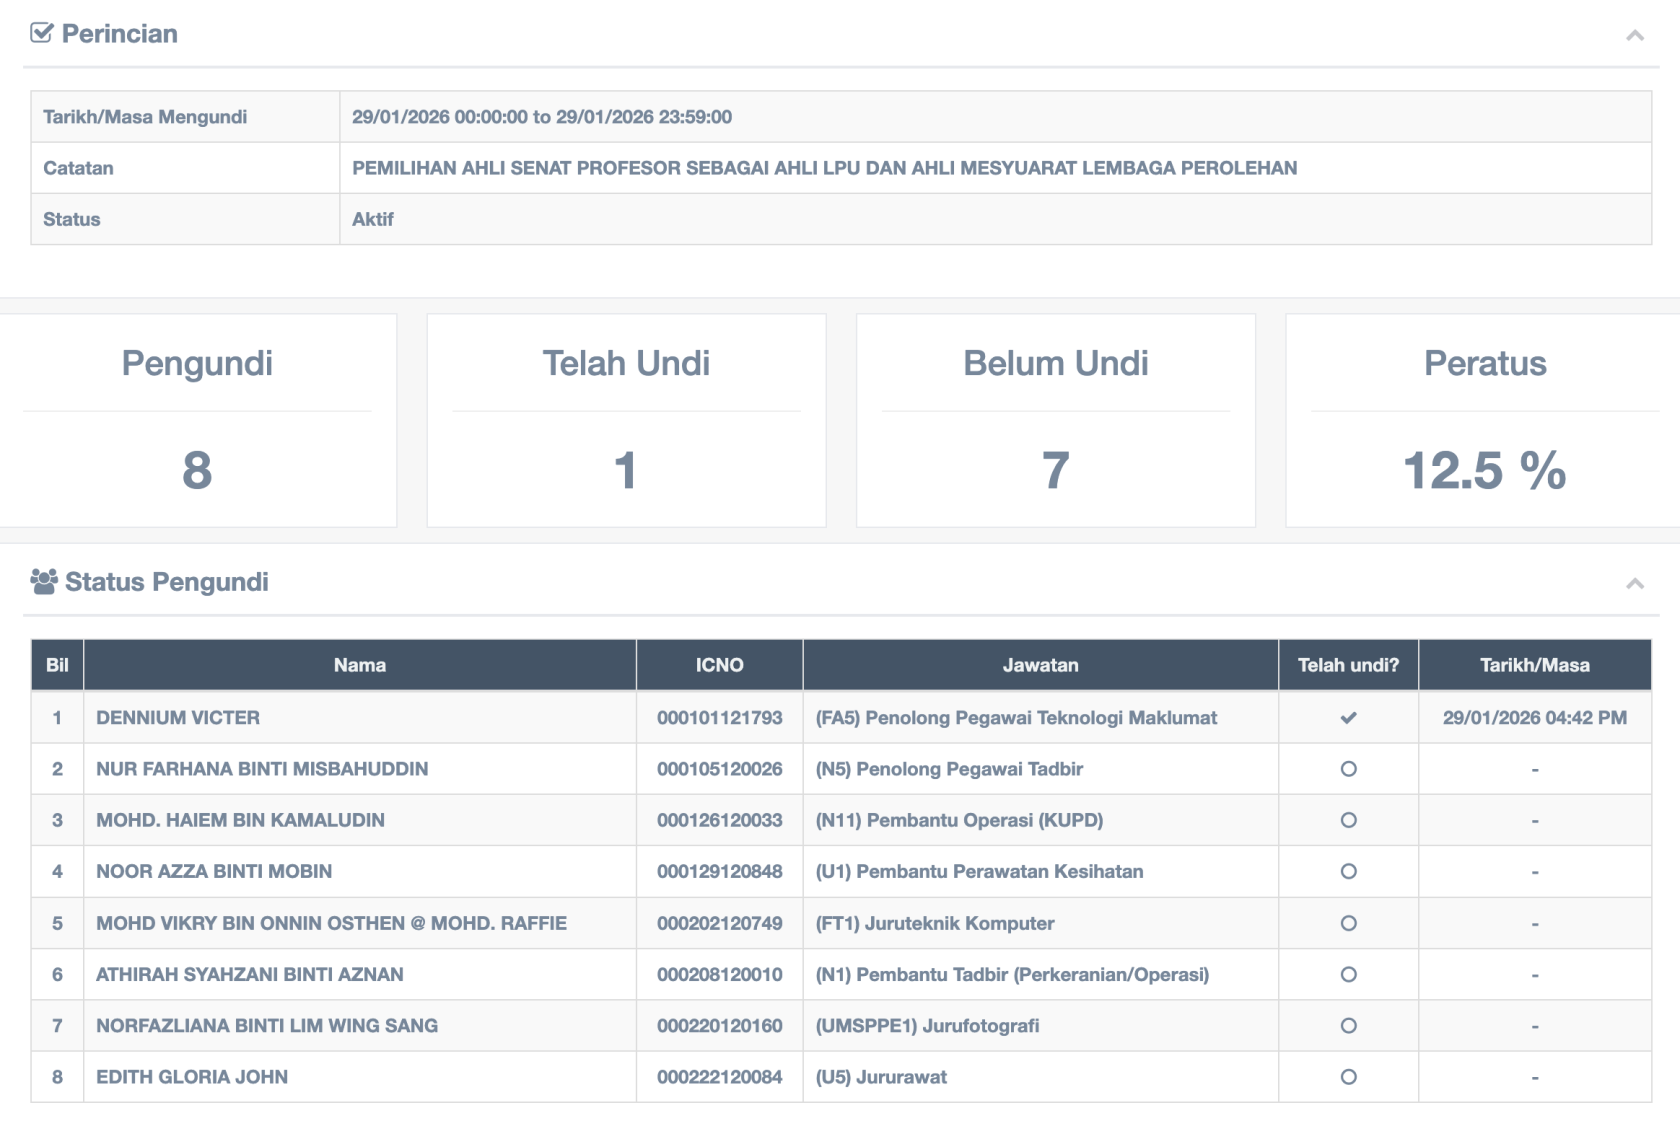Select the Telah Undi summary card

point(626,420)
